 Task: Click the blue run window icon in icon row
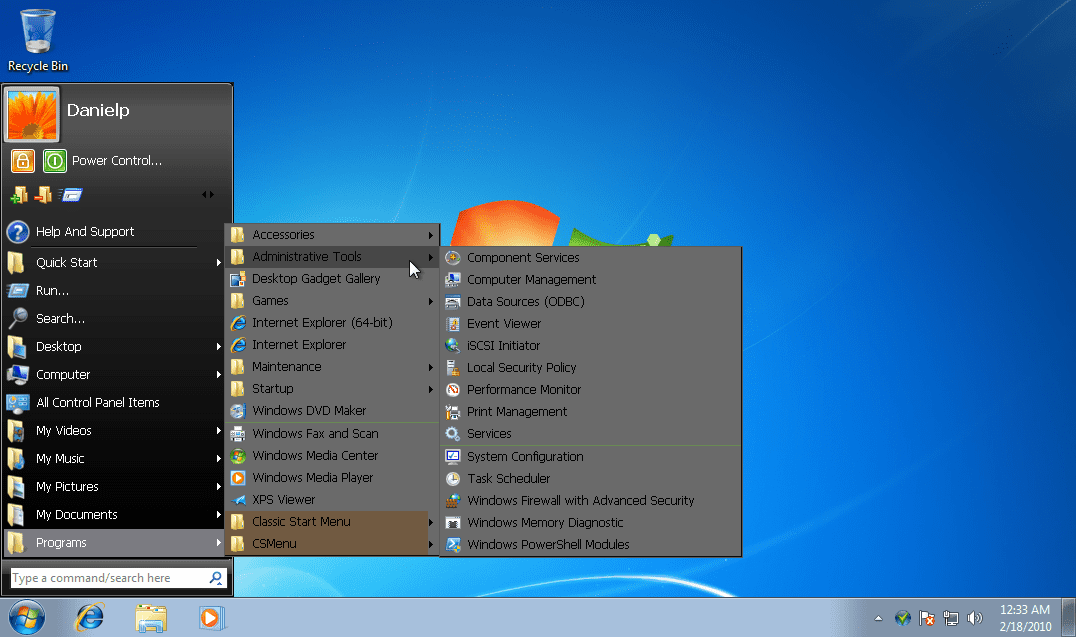point(71,196)
